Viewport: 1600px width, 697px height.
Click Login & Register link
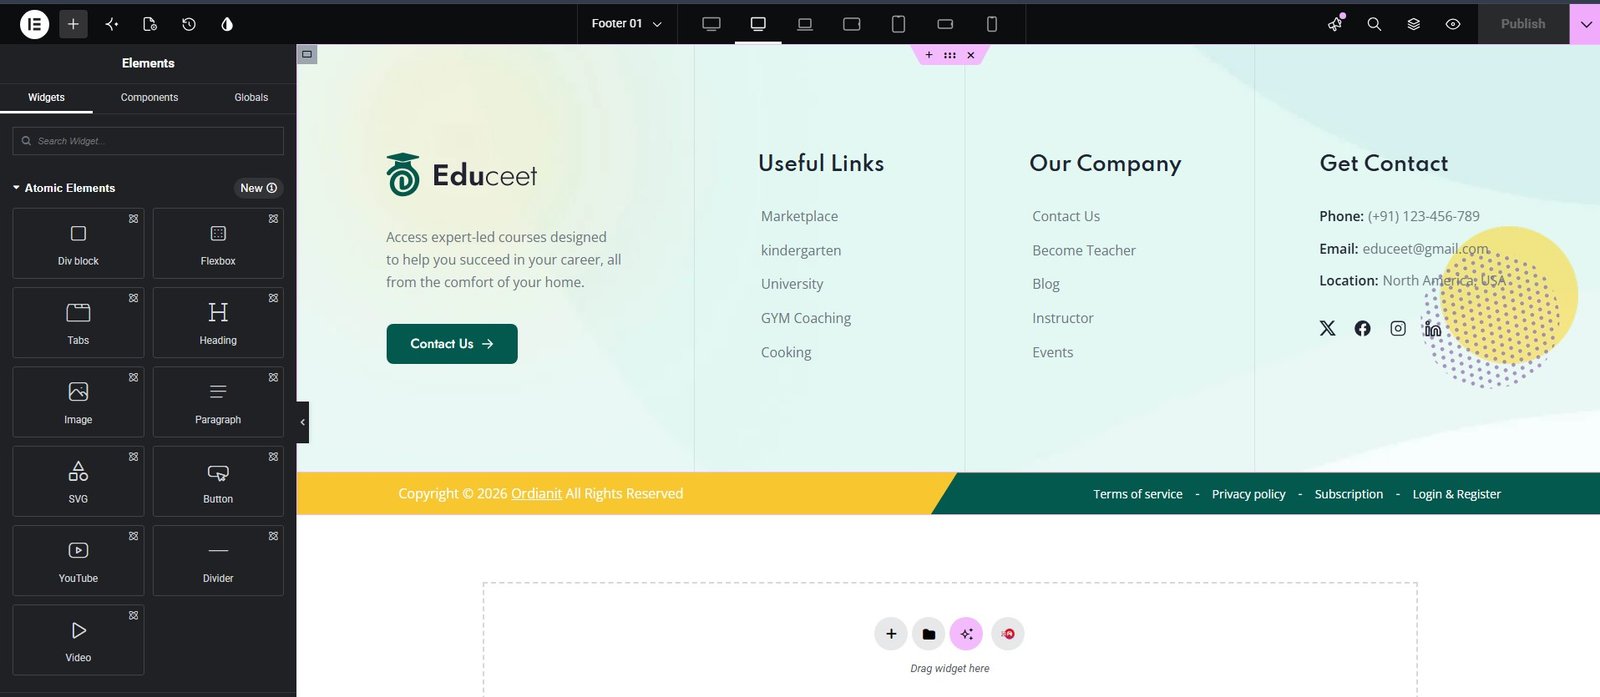point(1456,494)
